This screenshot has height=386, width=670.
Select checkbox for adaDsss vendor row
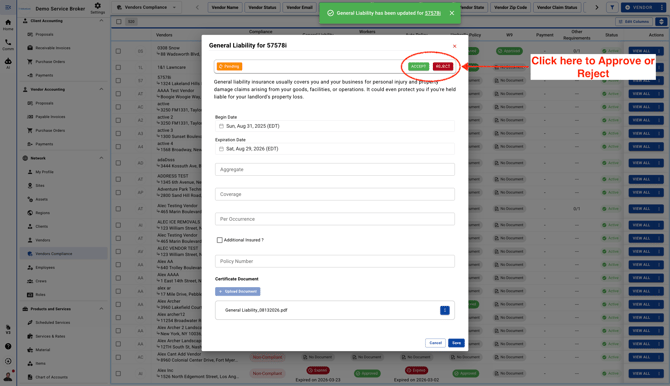pyautogui.click(x=118, y=163)
